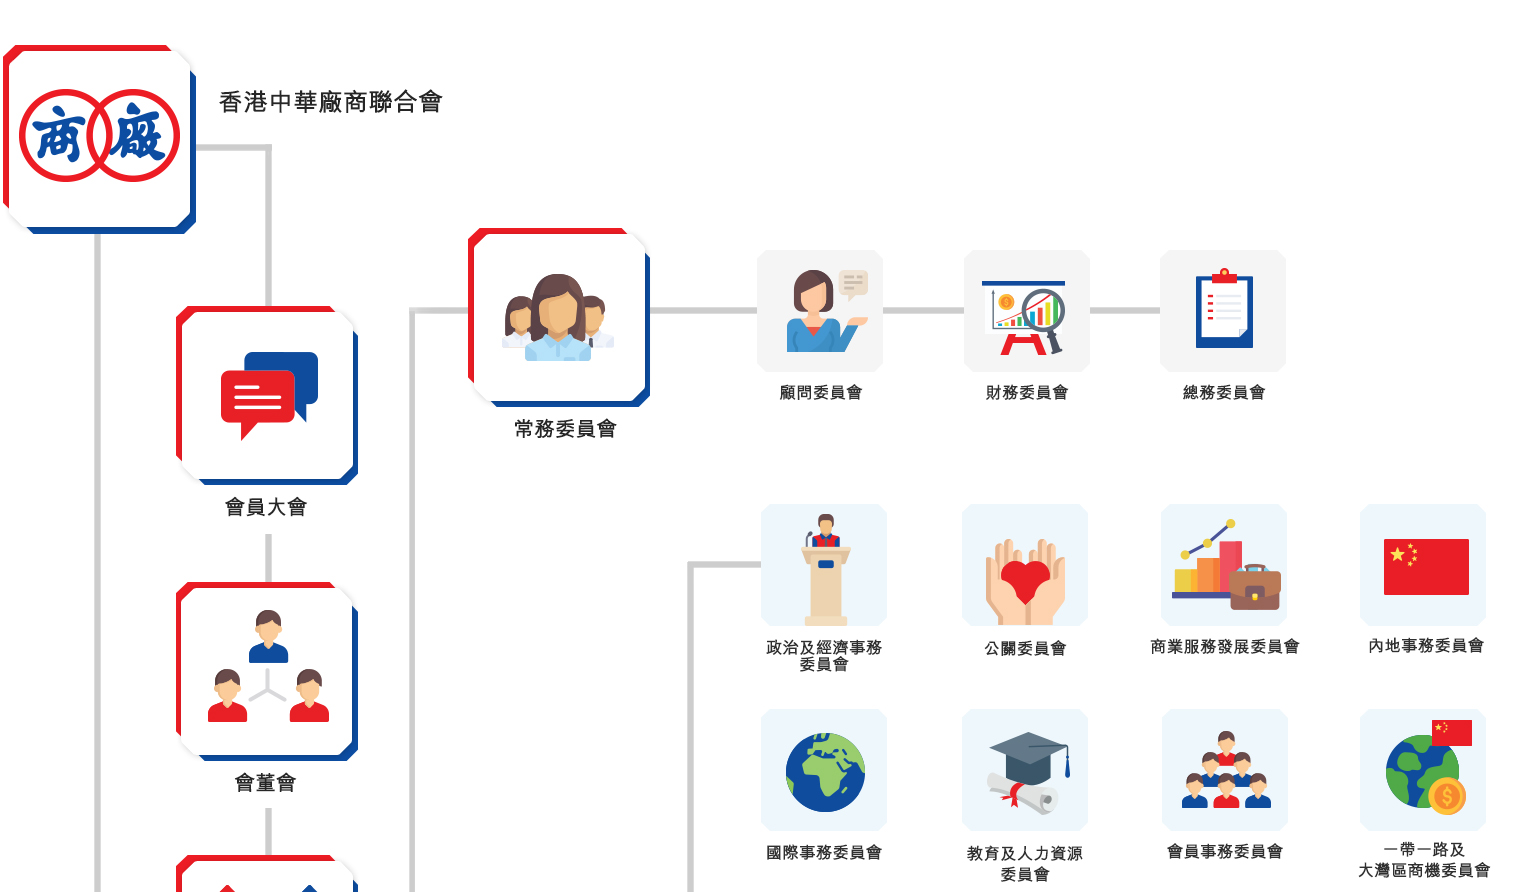Click the 常務委員會 group icon
Image resolution: width=1517 pixels, height=892 pixels.
559,317
